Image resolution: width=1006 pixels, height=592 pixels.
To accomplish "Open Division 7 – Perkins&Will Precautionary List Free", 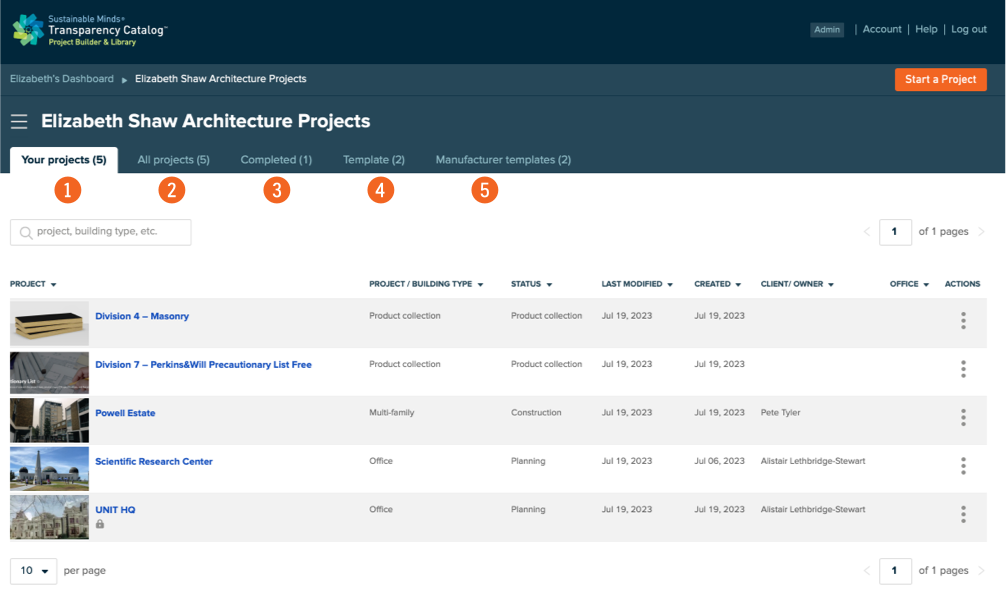I will pyautogui.click(x=203, y=364).
